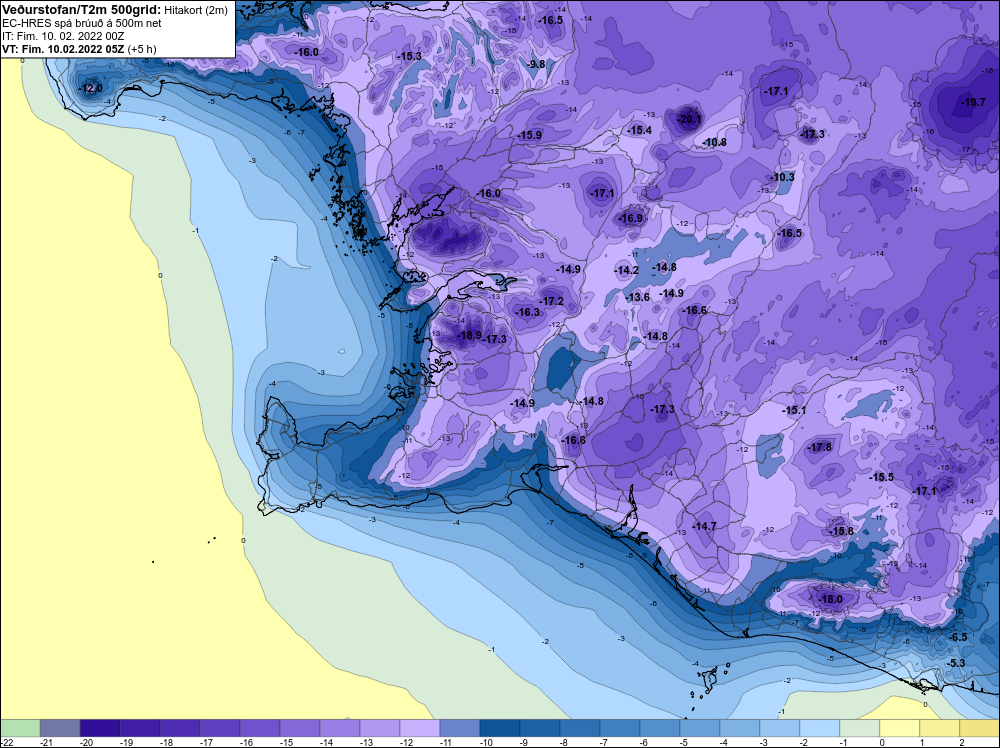
Task: Click the -15.5 temperature label
Action: coord(881,477)
